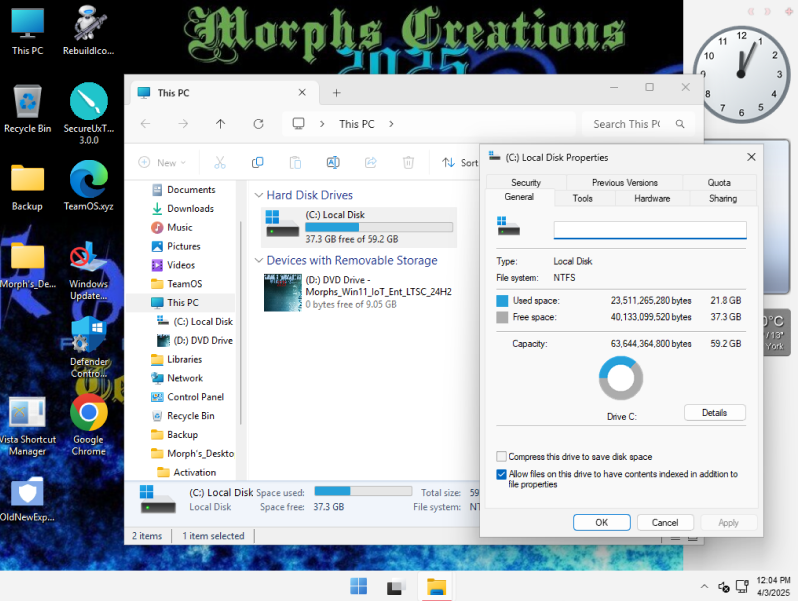Launch SecureUxTheme 3.0.0 from the desktop
This screenshot has height=601, width=798.
(x=89, y=114)
